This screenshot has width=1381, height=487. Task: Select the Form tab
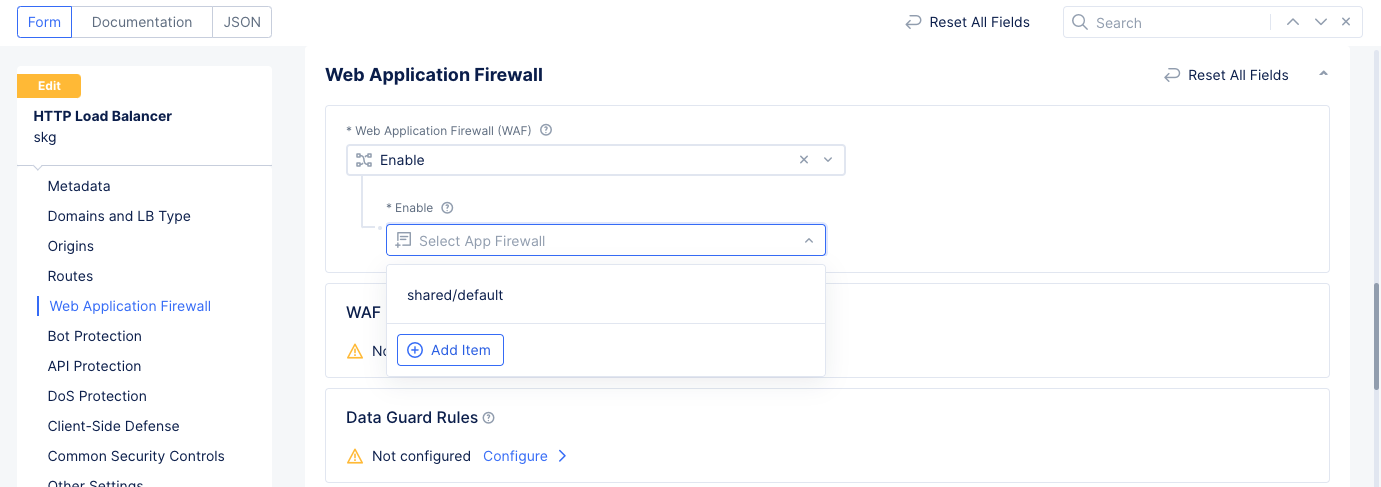pyautogui.click(x=44, y=22)
